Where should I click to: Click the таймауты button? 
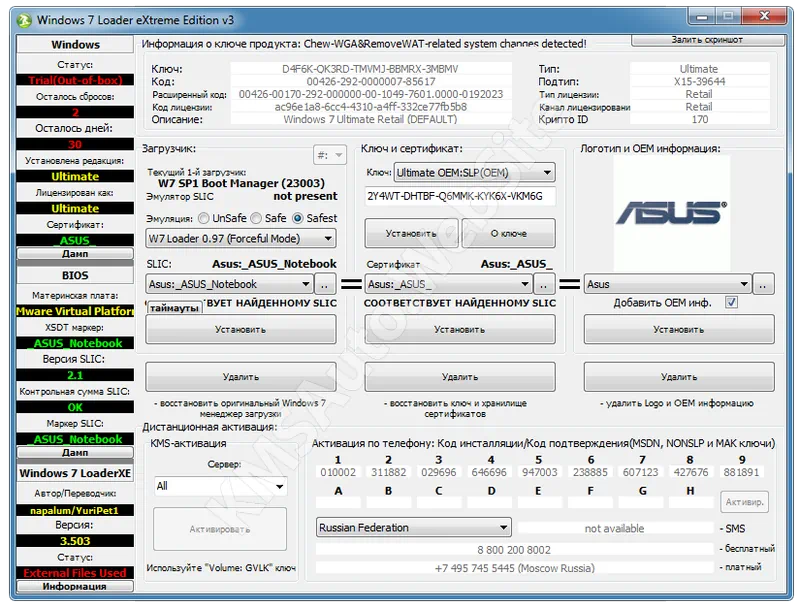click(x=174, y=308)
